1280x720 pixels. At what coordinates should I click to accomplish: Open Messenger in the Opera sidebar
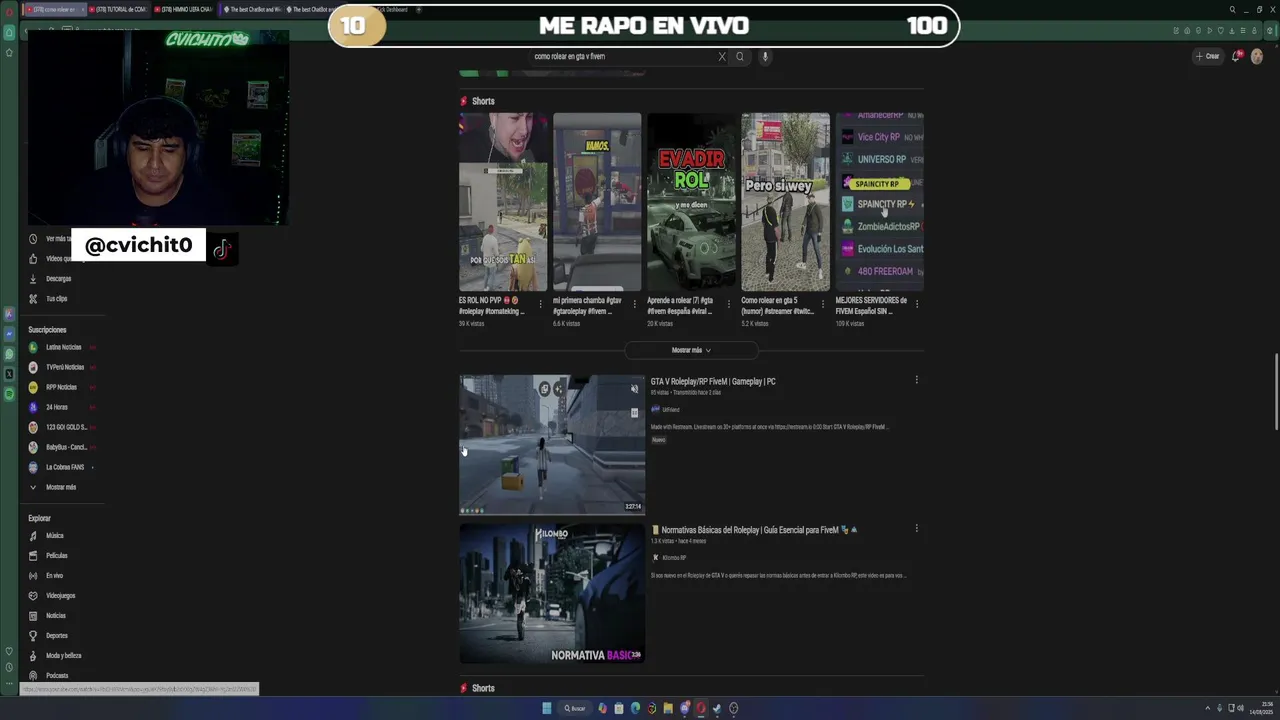pyautogui.click(x=10, y=334)
